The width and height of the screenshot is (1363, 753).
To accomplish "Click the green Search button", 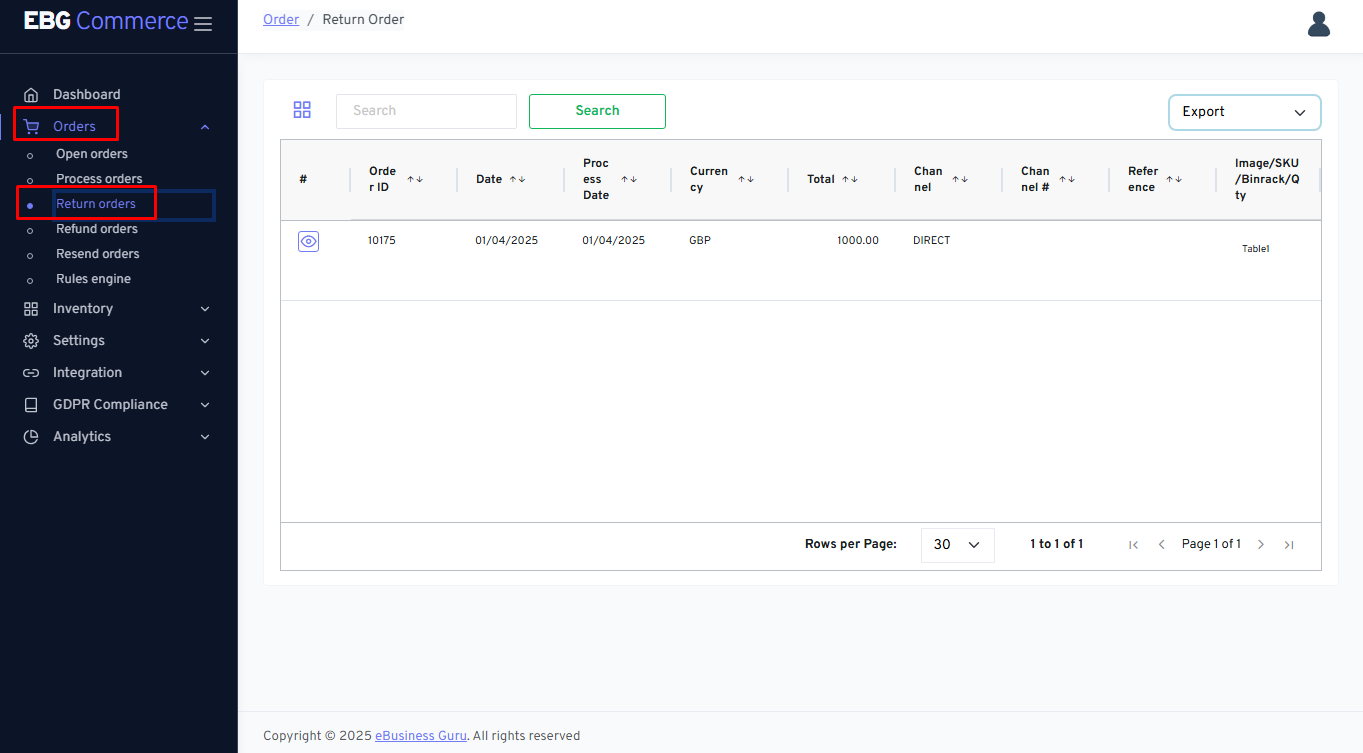I will point(597,111).
